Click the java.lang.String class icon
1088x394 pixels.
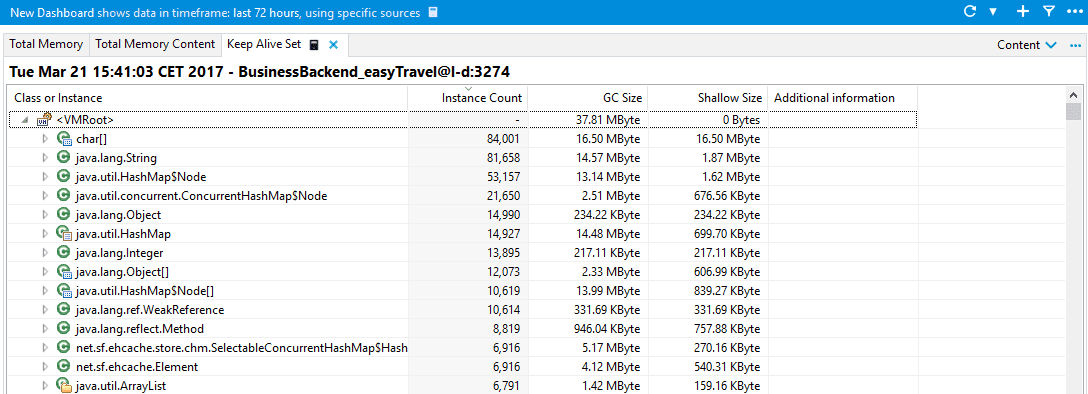click(64, 157)
